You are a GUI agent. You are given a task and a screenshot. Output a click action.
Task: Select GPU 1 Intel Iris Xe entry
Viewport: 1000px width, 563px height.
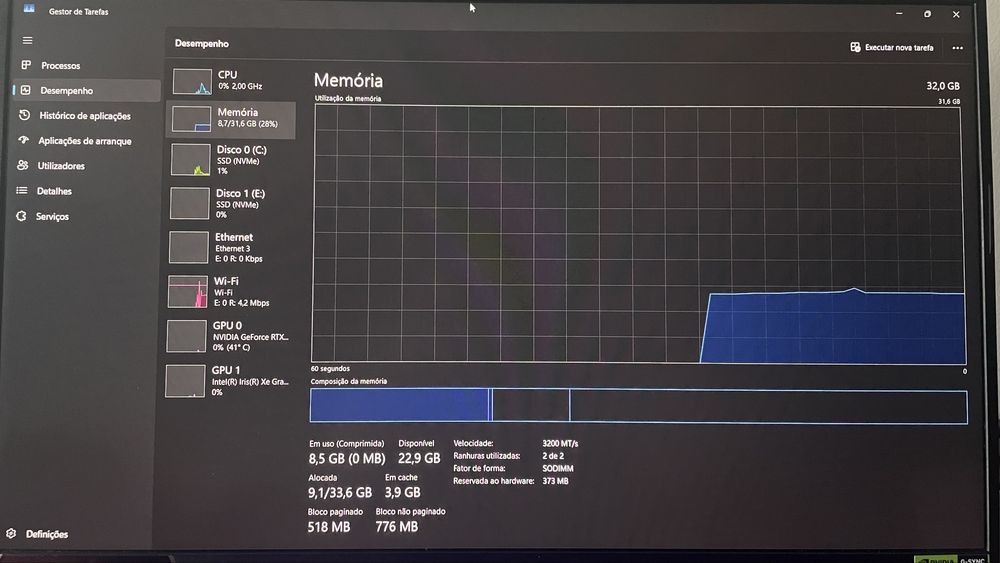click(x=228, y=380)
